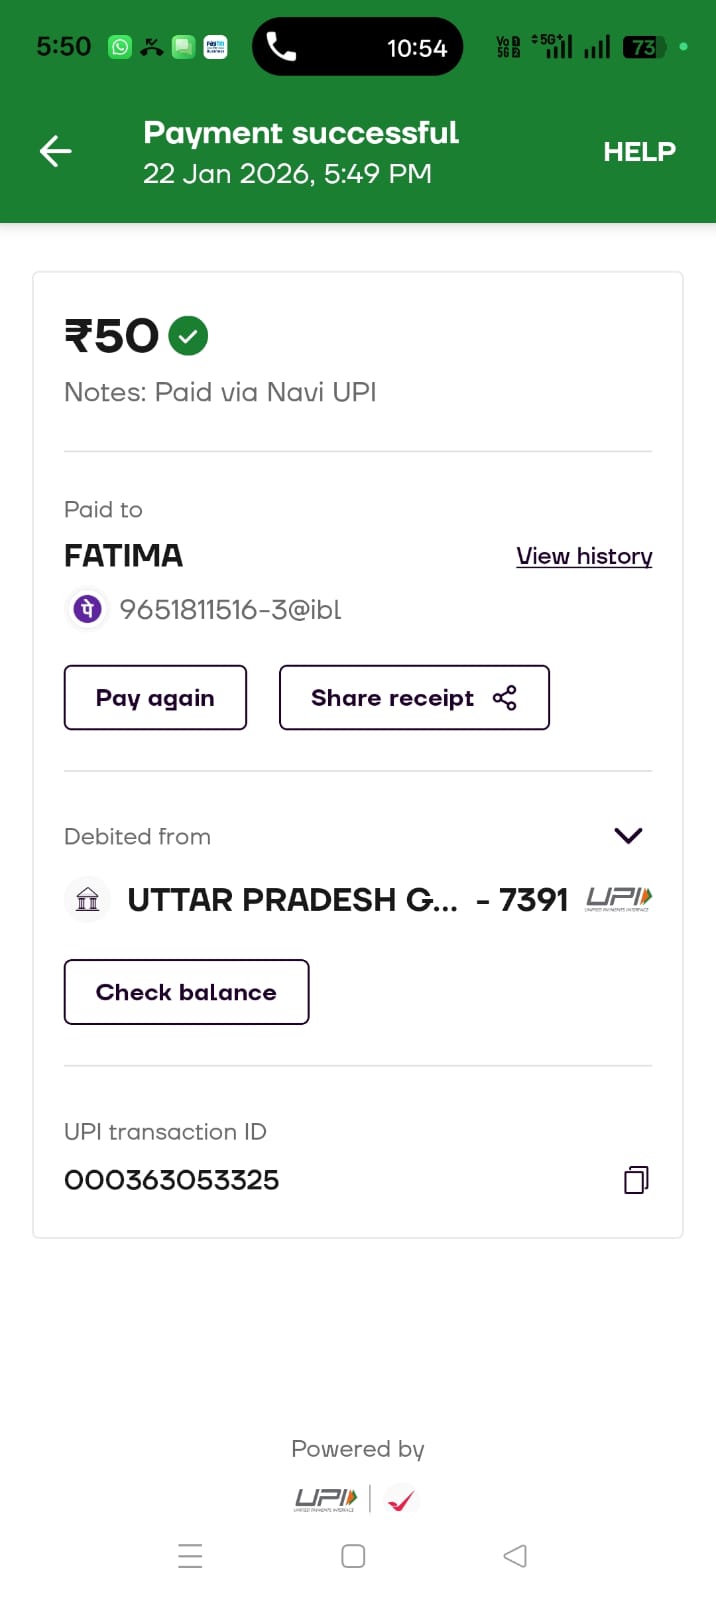Tap Android recent apps navigation button
This screenshot has width=716, height=1600.
[190, 1556]
